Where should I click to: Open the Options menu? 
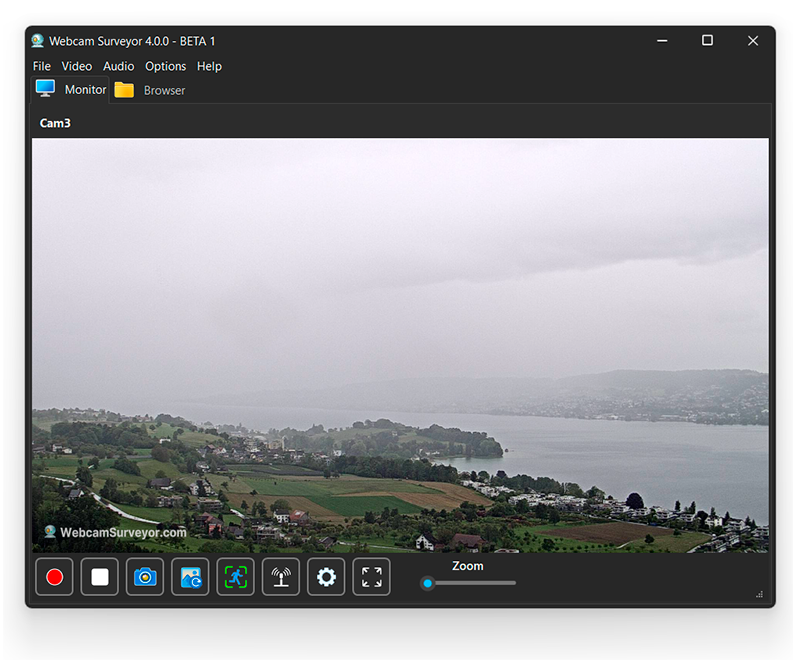(x=166, y=66)
